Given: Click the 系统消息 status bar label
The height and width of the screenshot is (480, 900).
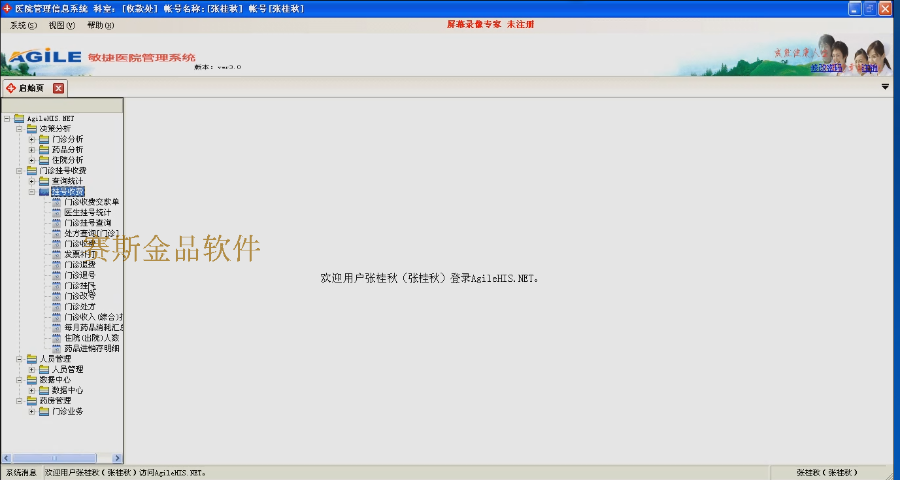Looking at the screenshot, I should [21, 473].
